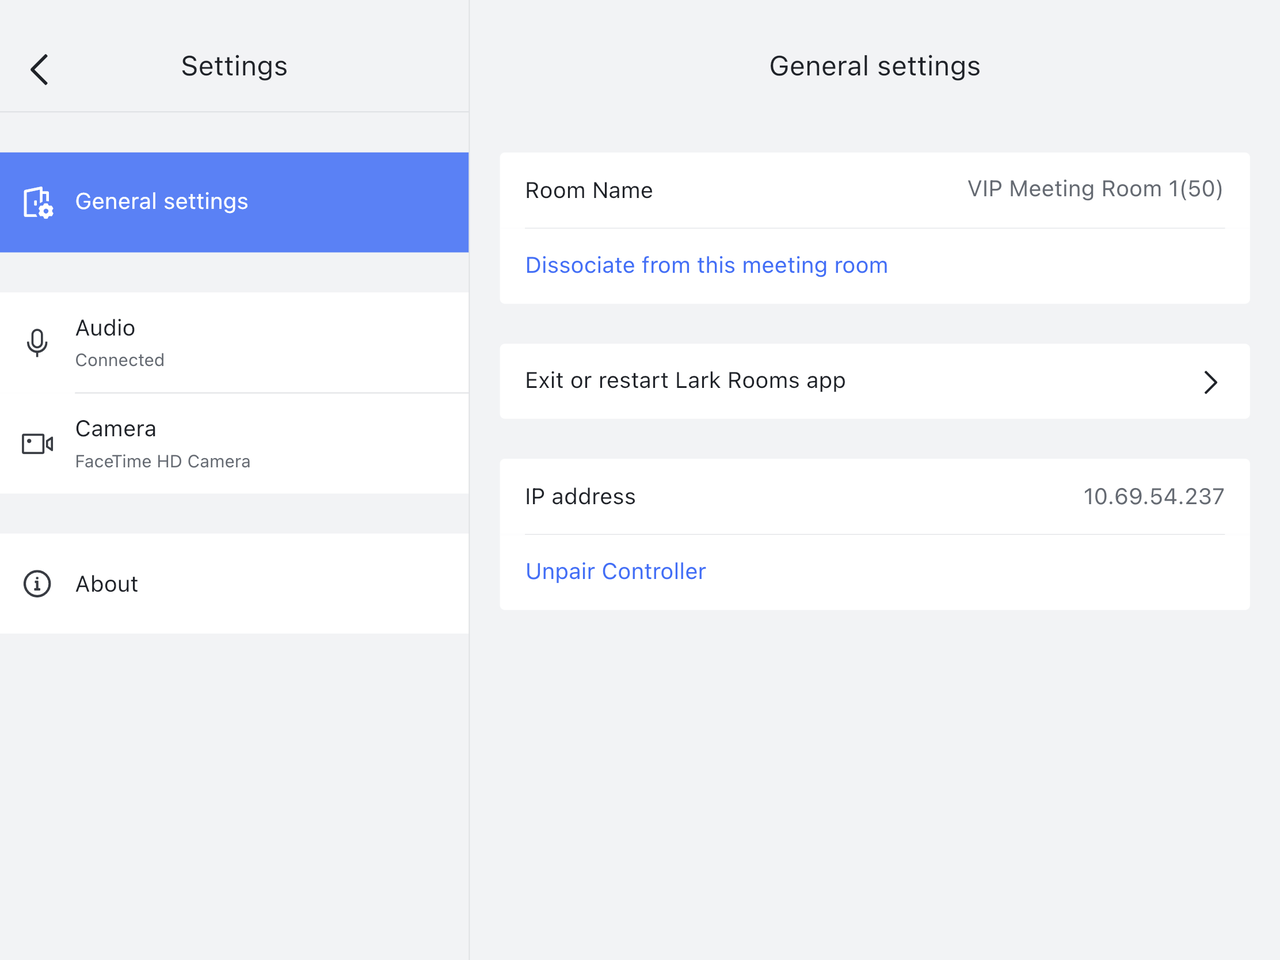Click the General settings door-gear icon

pyautogui.click(x=38, y=202)
